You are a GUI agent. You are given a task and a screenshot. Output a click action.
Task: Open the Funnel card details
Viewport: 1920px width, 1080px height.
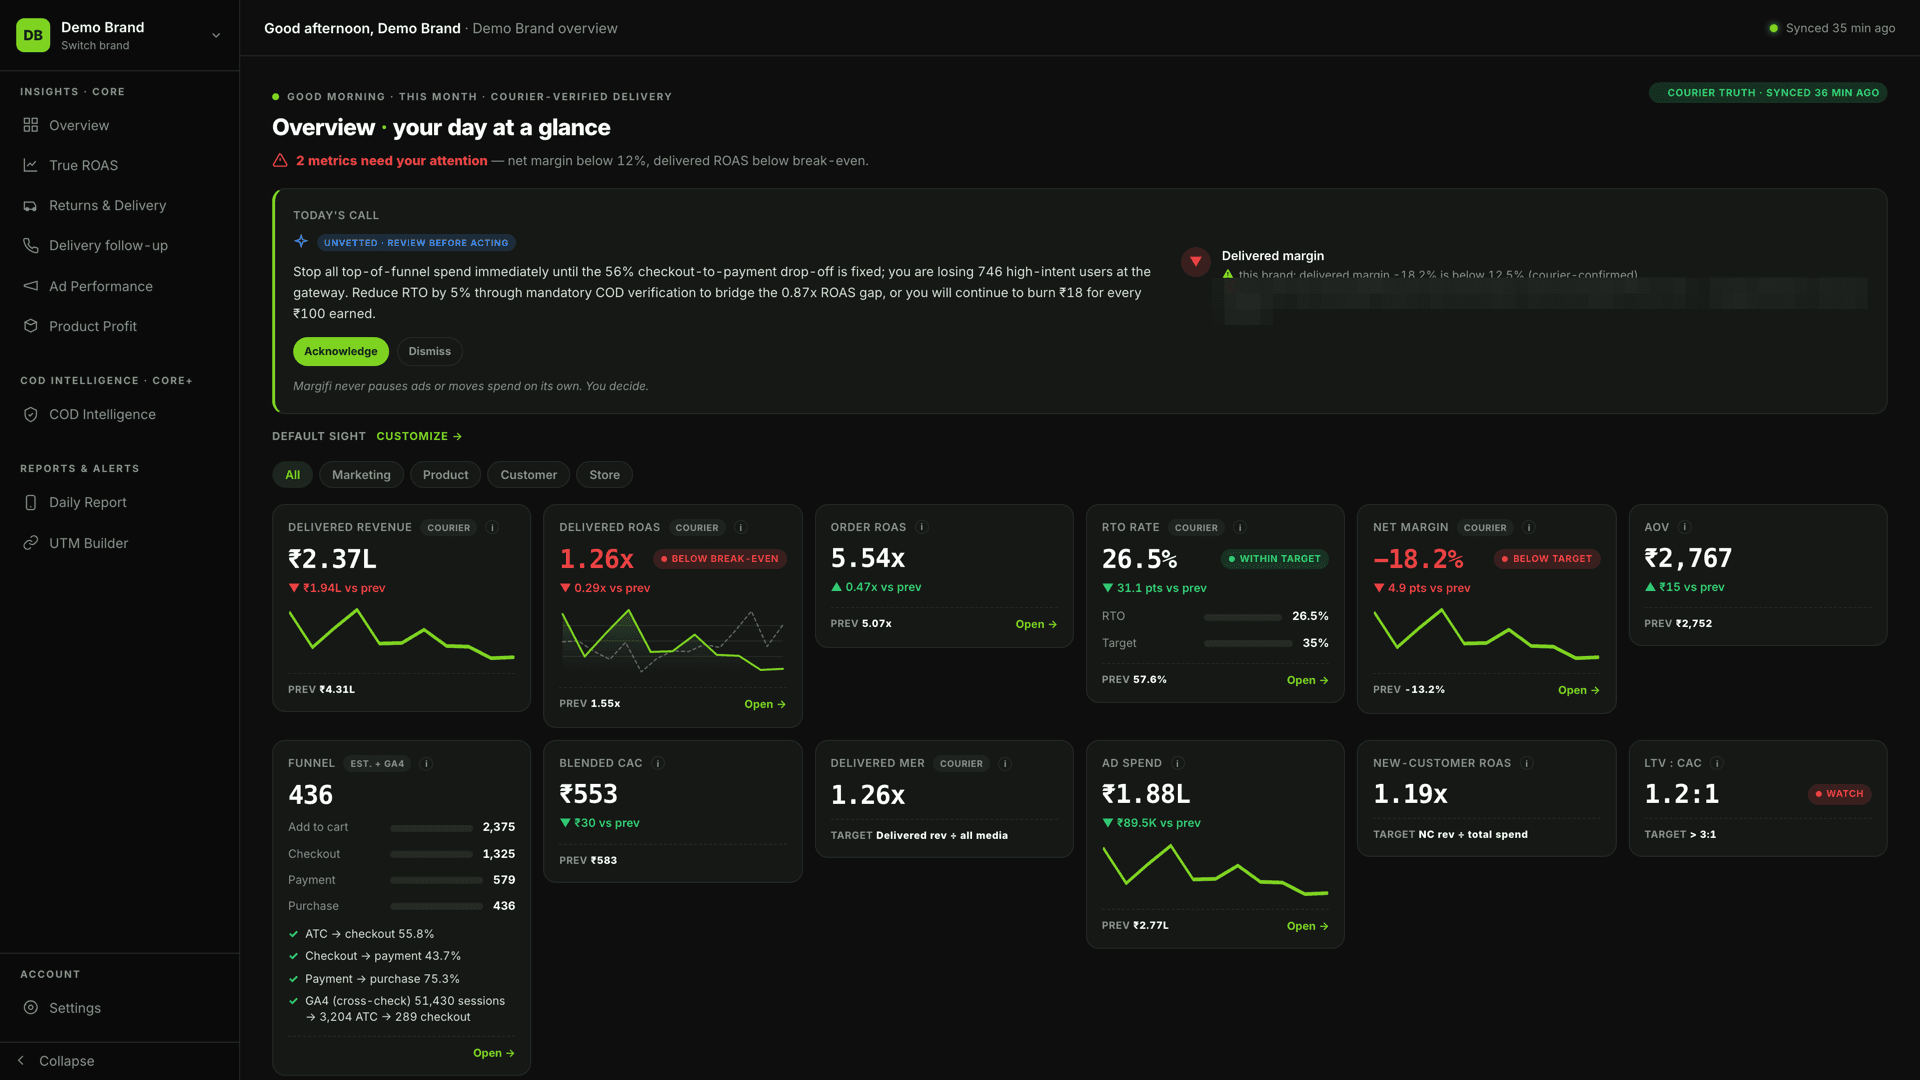pos(493,1054)
